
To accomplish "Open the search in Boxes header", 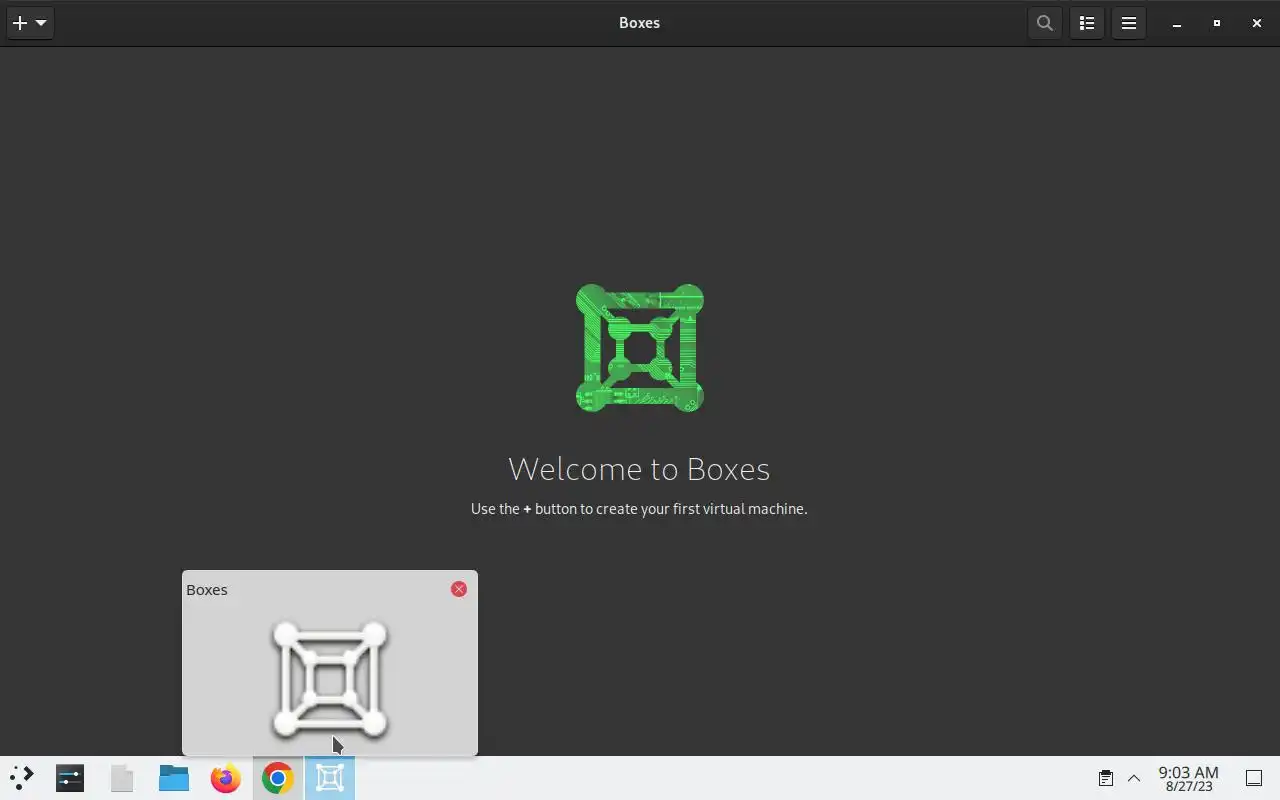I will pos(1045,23).
